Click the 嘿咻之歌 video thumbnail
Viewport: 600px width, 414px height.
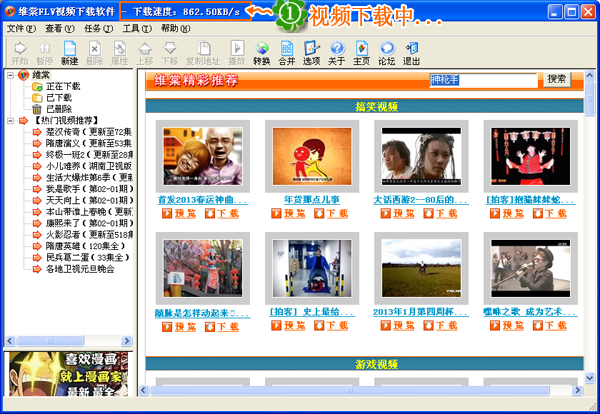pyautogui.click(x=531, y=269)
